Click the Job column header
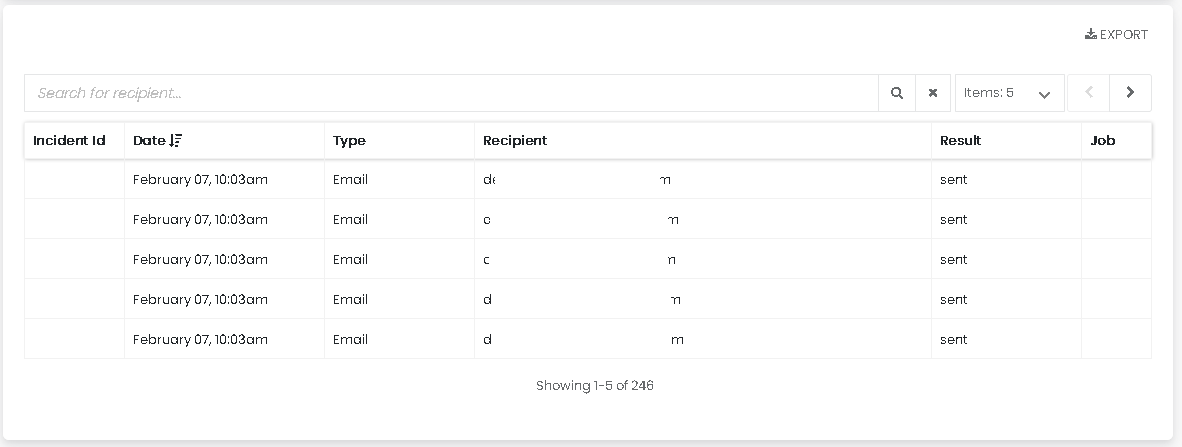 tap(1103, 141)
